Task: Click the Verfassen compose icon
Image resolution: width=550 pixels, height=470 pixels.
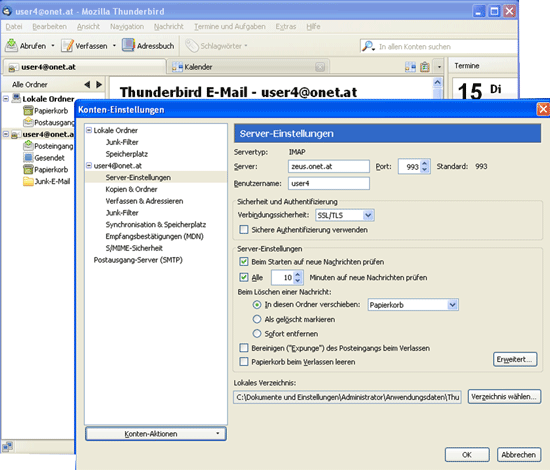Action: pyautogui.click(x=67, y=46)
